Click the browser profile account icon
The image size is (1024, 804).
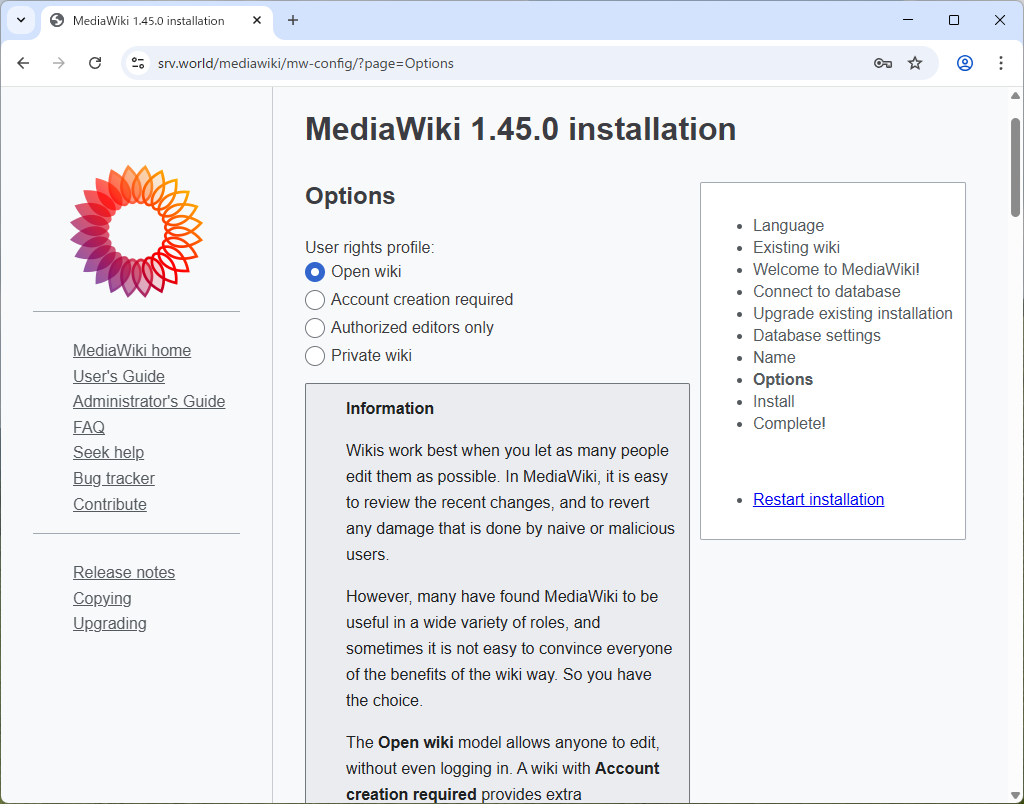964,62
